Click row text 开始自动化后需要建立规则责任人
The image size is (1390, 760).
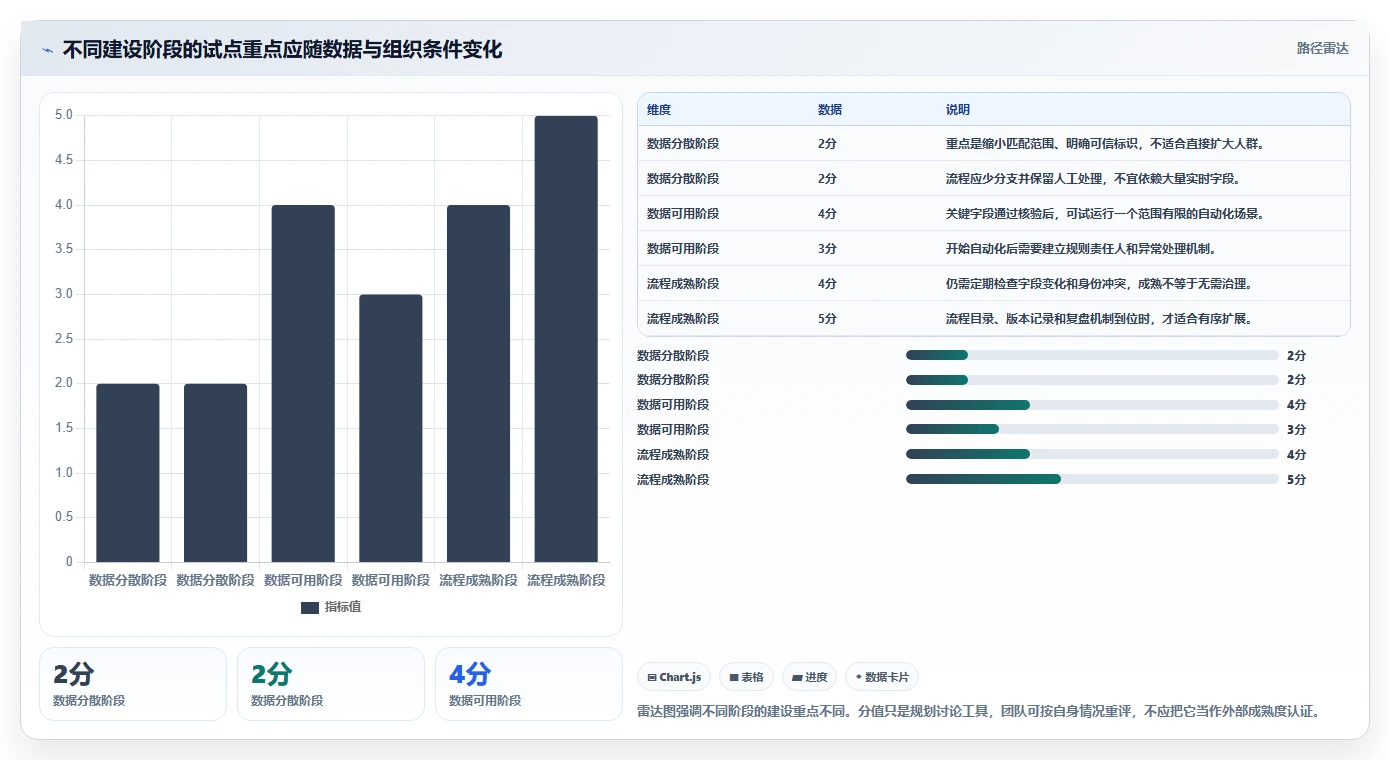click(x=1038, y=249)
